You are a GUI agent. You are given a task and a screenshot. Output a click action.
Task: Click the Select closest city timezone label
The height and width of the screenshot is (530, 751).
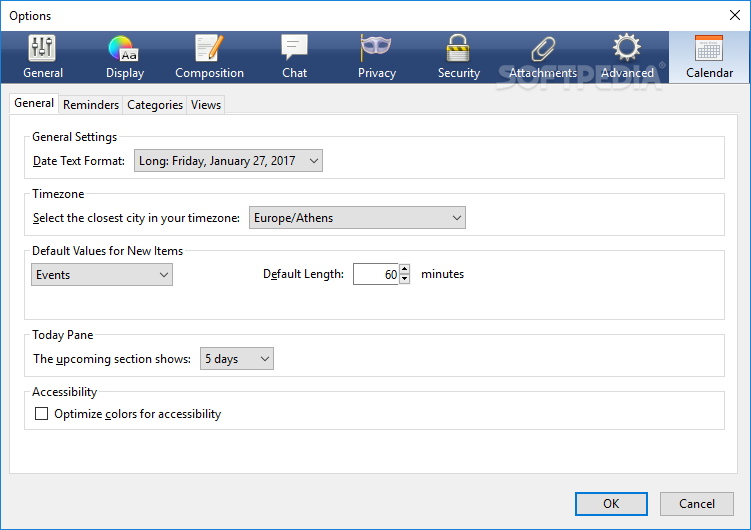[x=136, y=218]
